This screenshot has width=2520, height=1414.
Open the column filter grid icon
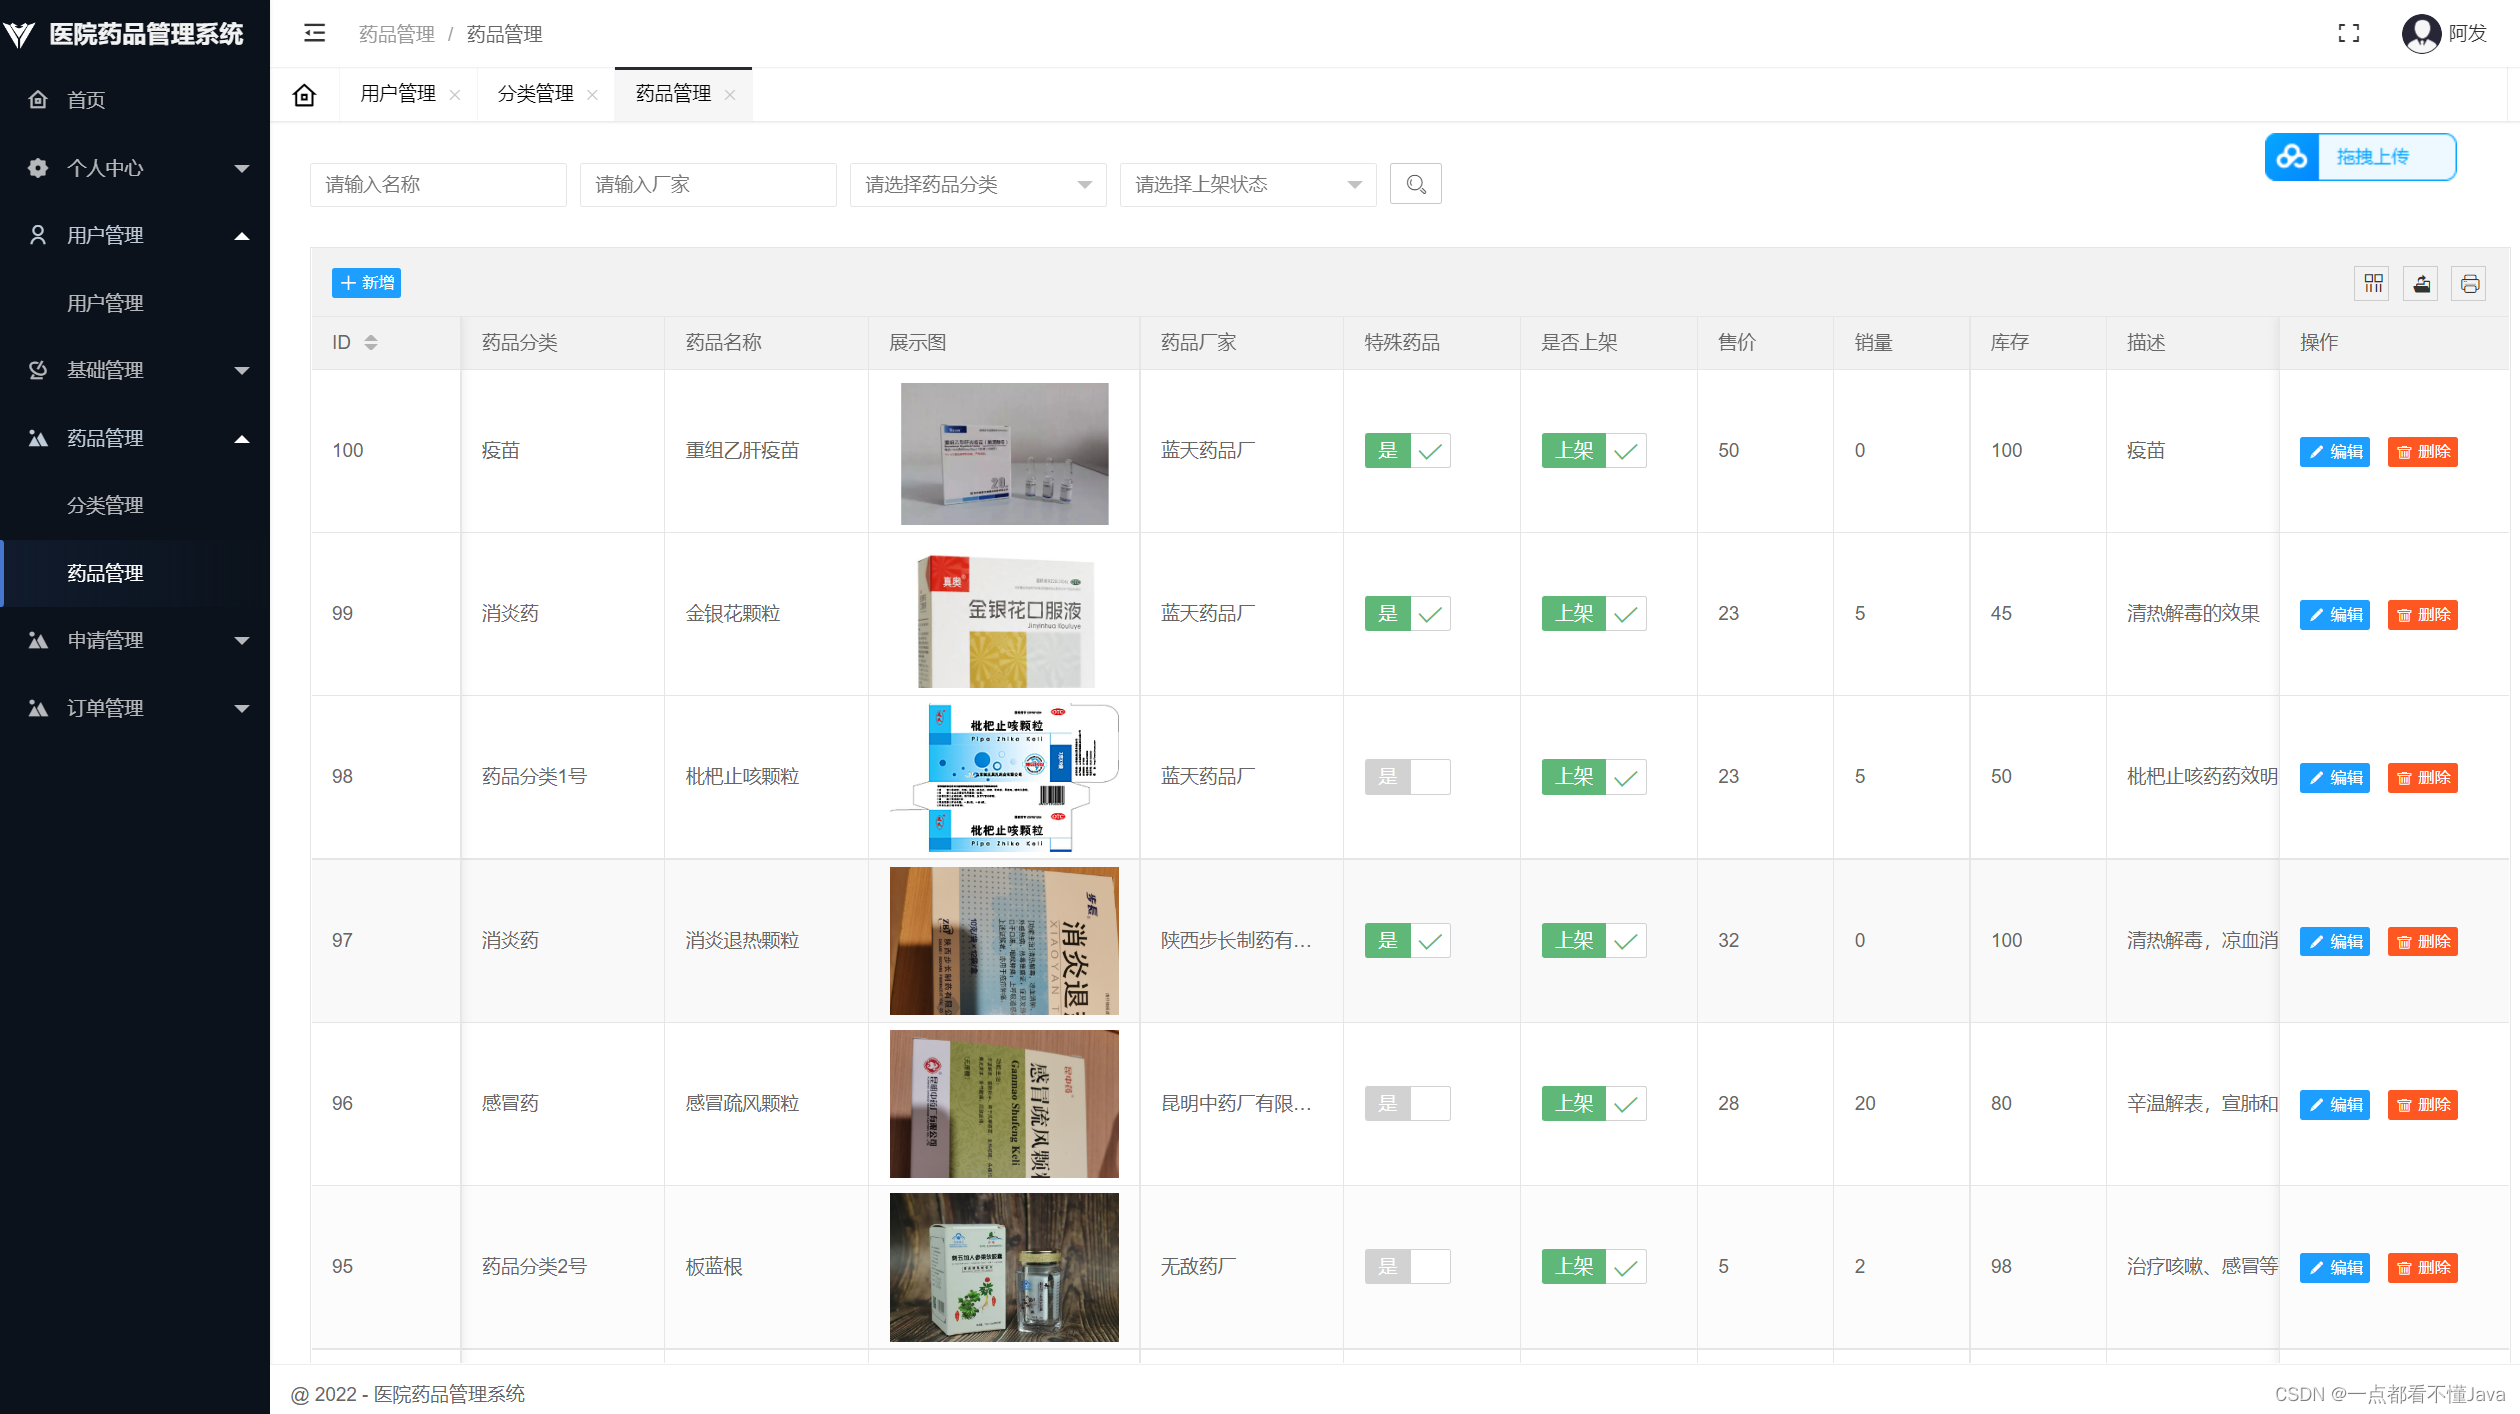2373,284
